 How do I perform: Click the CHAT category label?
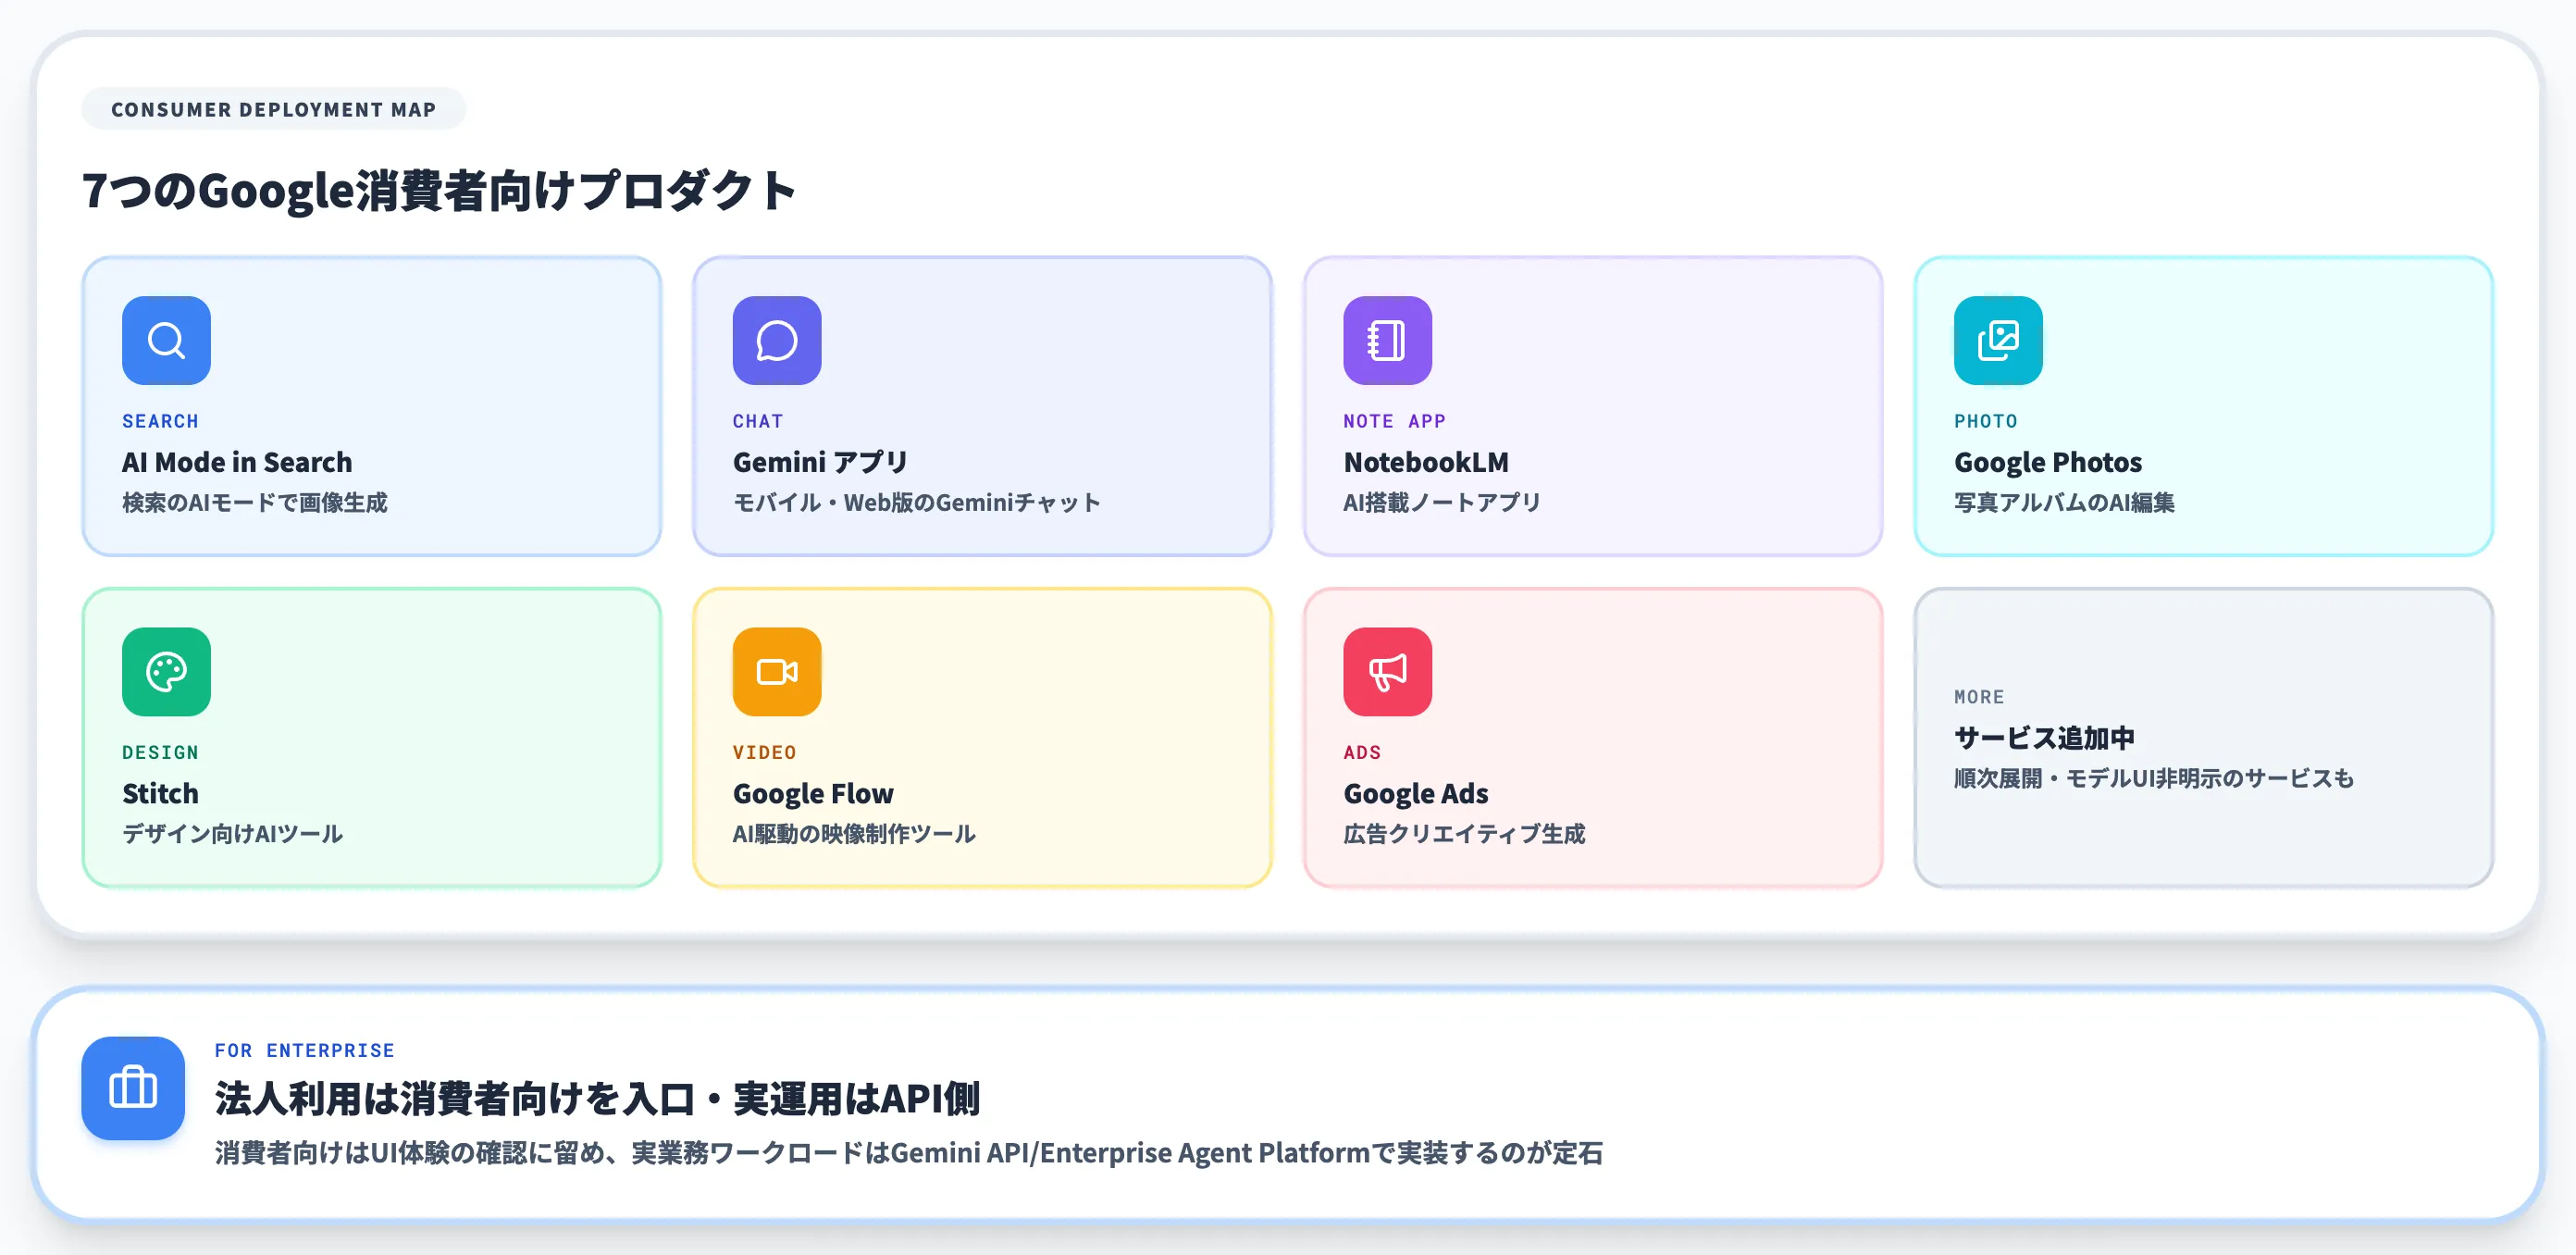[757, 421]
